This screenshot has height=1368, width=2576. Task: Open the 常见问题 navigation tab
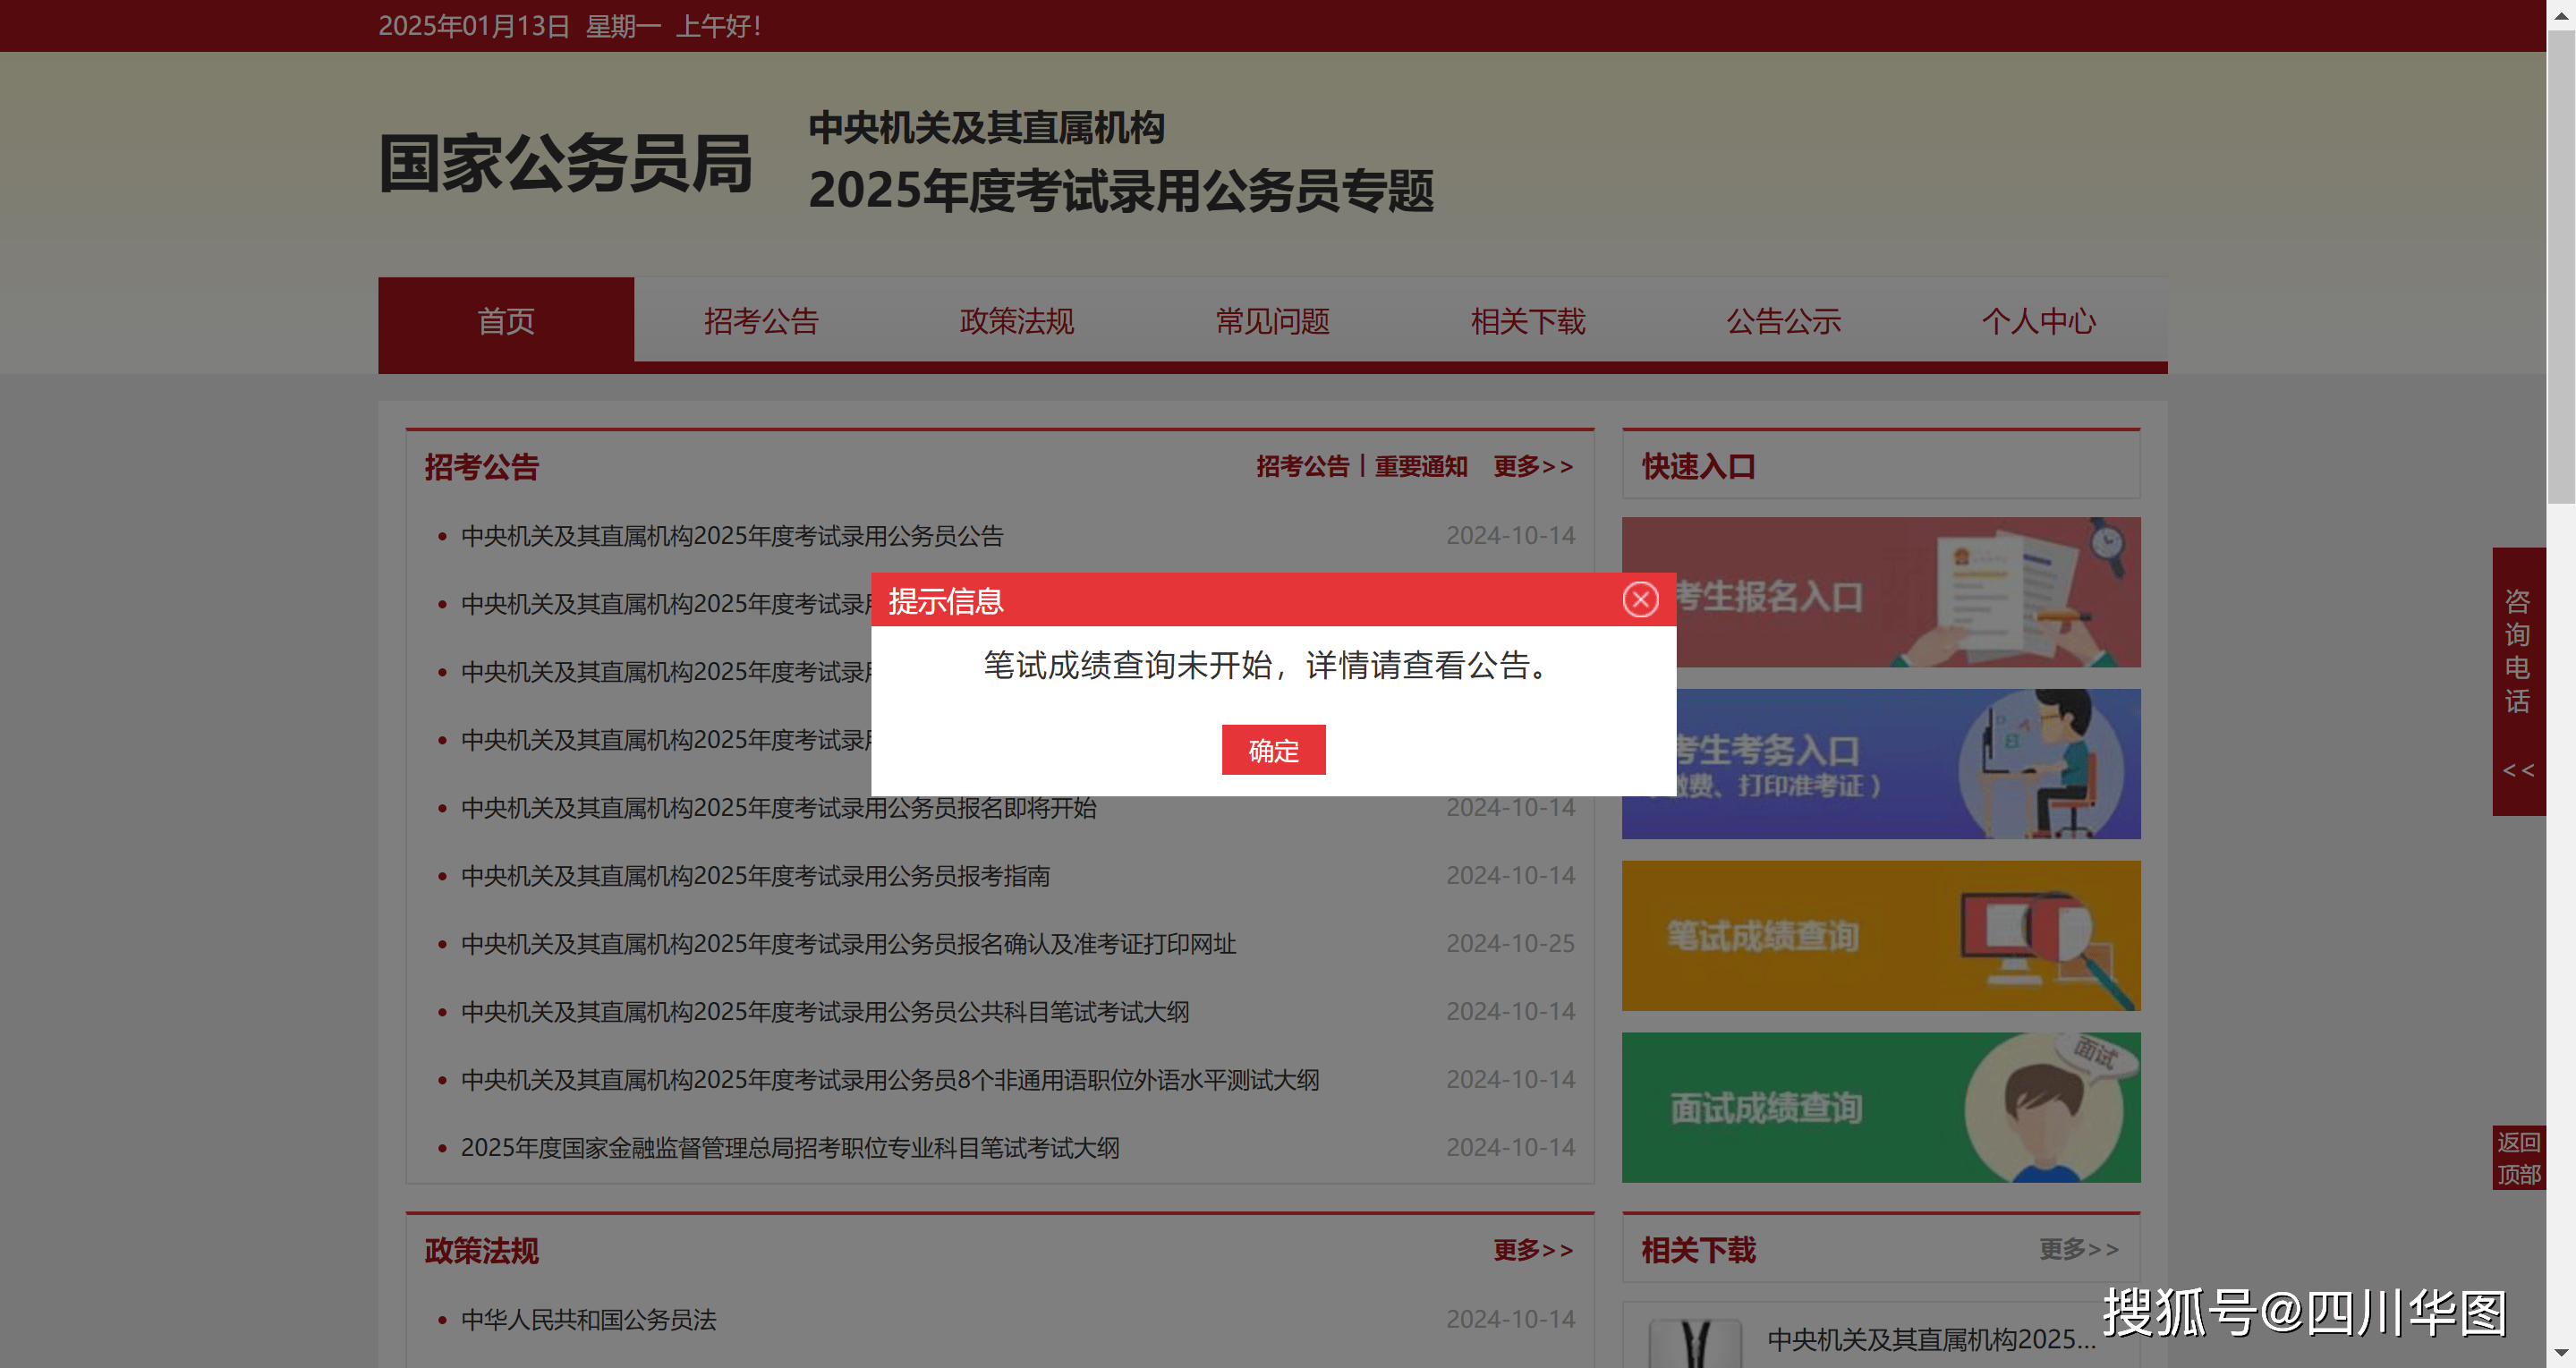[1272, 321]
